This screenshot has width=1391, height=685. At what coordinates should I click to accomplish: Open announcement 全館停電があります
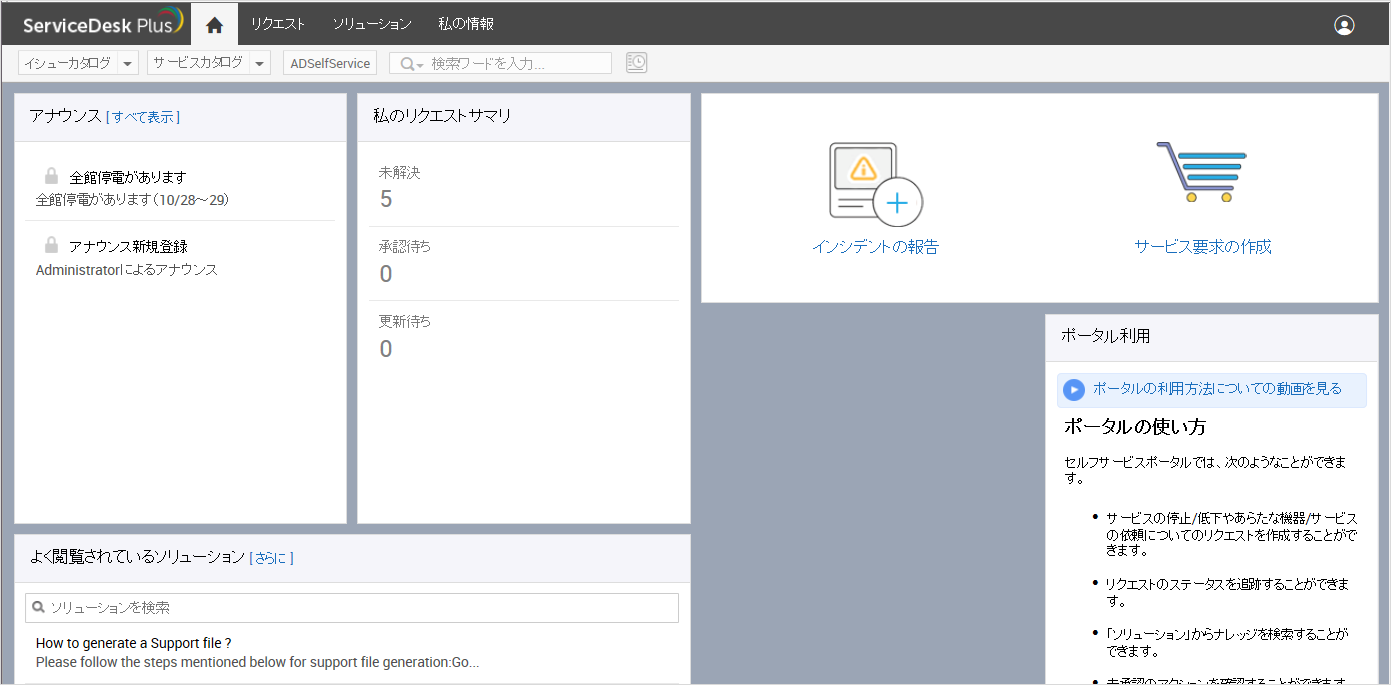point(128,177)
